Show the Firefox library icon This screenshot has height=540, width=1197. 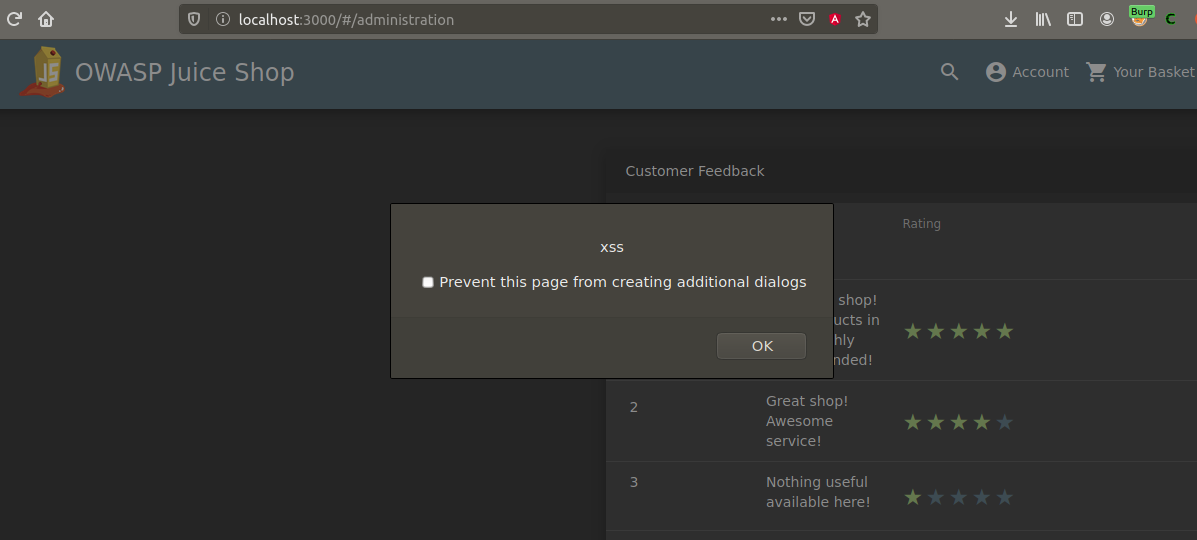tap(1043, 19)
